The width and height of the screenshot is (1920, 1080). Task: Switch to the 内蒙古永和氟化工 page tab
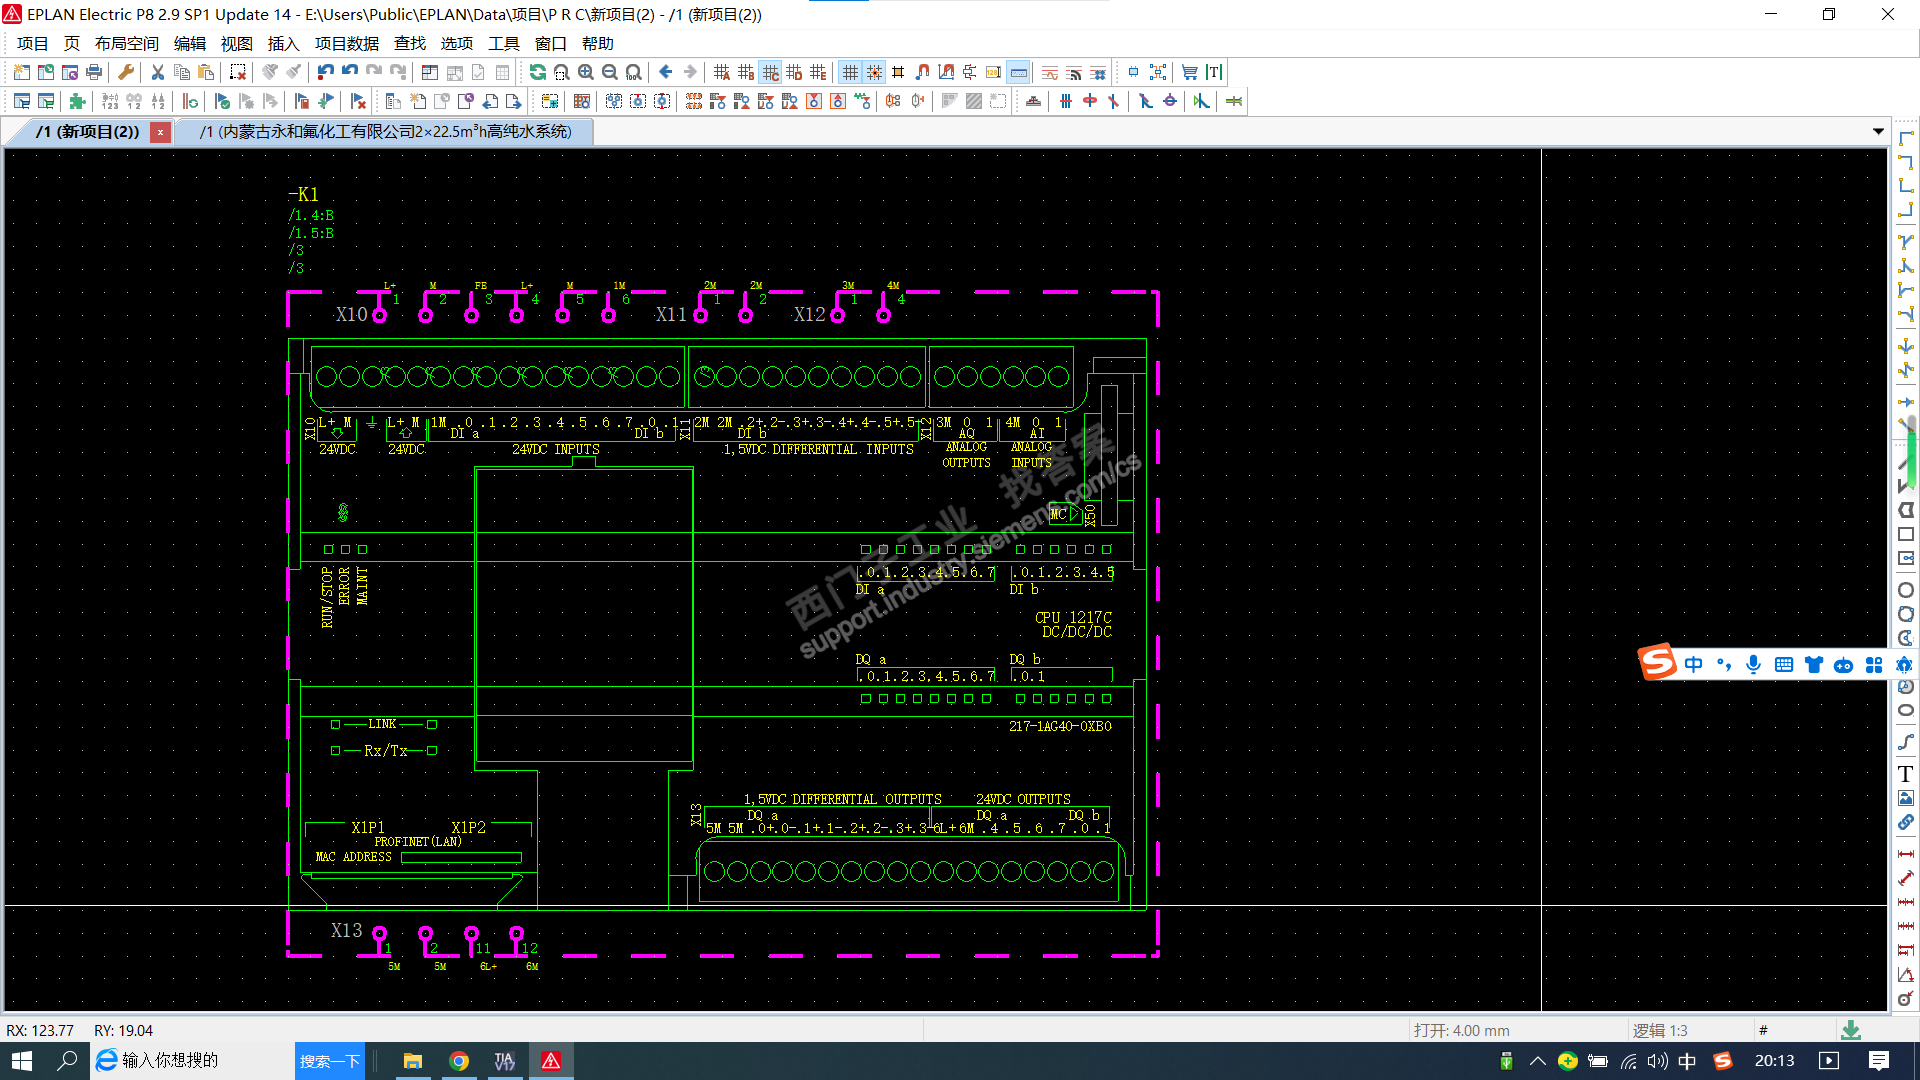click(x=386, y=132)
